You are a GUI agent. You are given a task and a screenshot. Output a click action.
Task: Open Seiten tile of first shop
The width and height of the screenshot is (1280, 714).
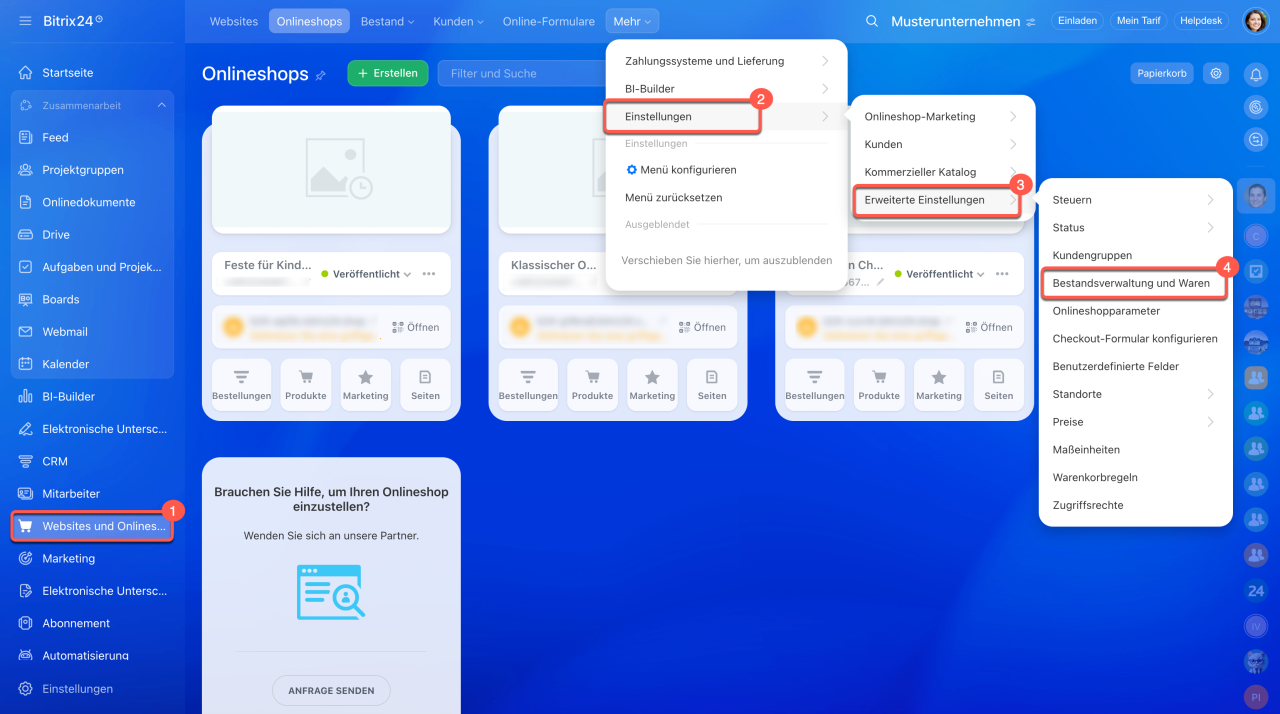tap(425, 385)
